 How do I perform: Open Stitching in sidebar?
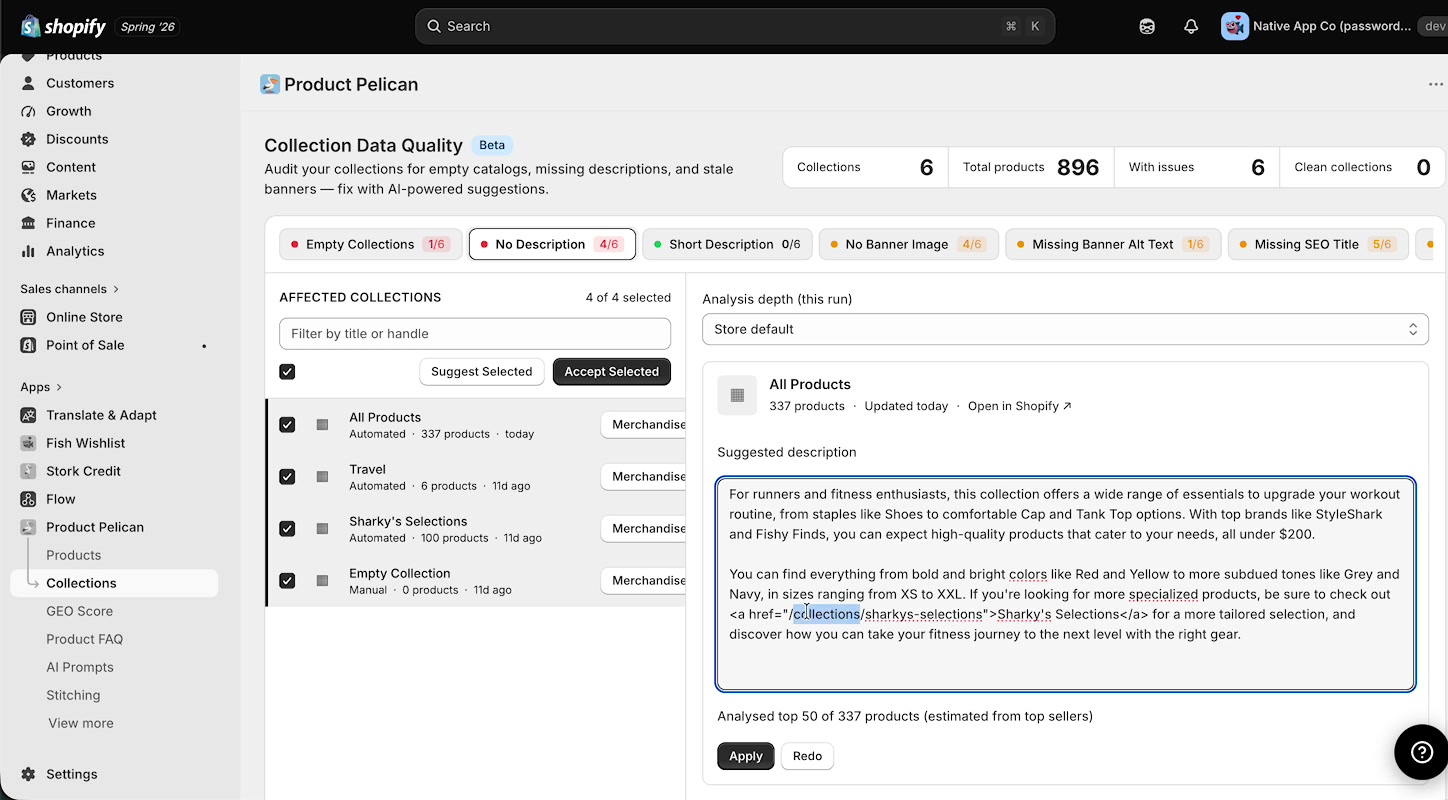(73, 695)
